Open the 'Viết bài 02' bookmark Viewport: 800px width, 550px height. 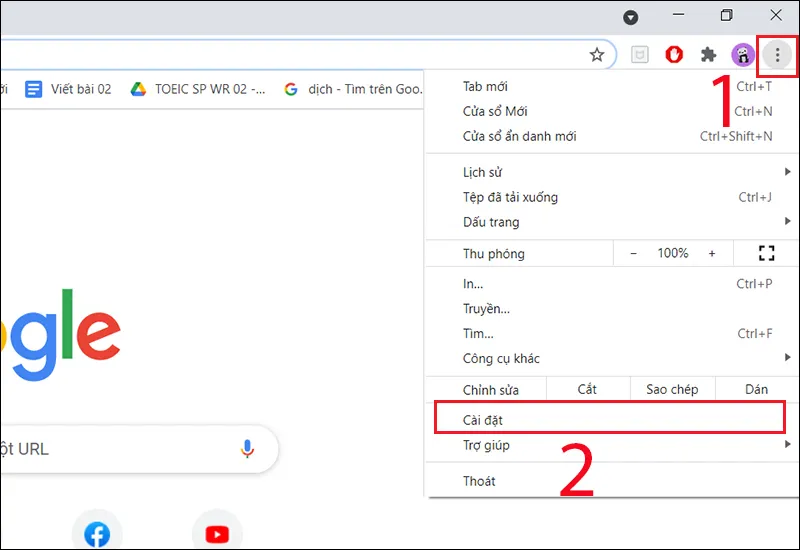[68, 89]
